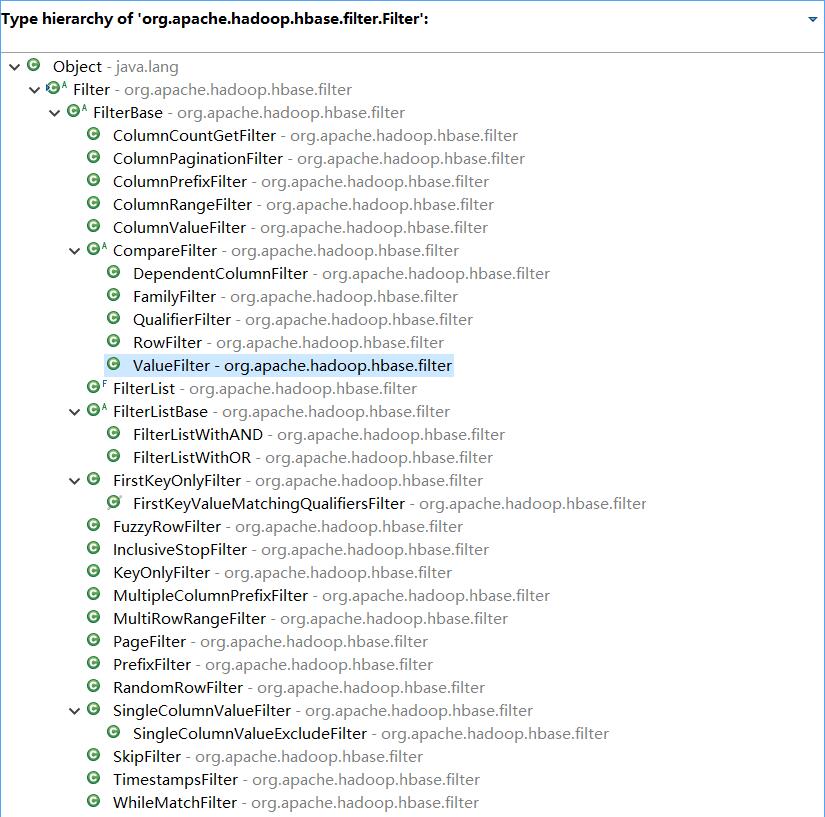
Task: Select the ColumnPrefixFilter entry
Action: (301, 182)
